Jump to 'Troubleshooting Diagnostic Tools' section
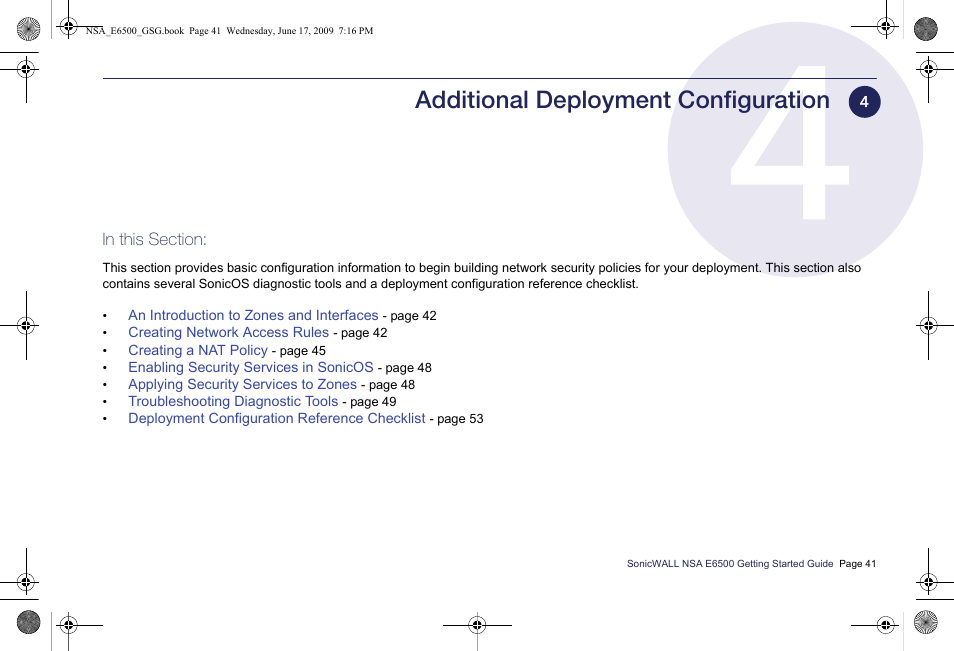This screenshot has width=954, height=651. [233, 402]
